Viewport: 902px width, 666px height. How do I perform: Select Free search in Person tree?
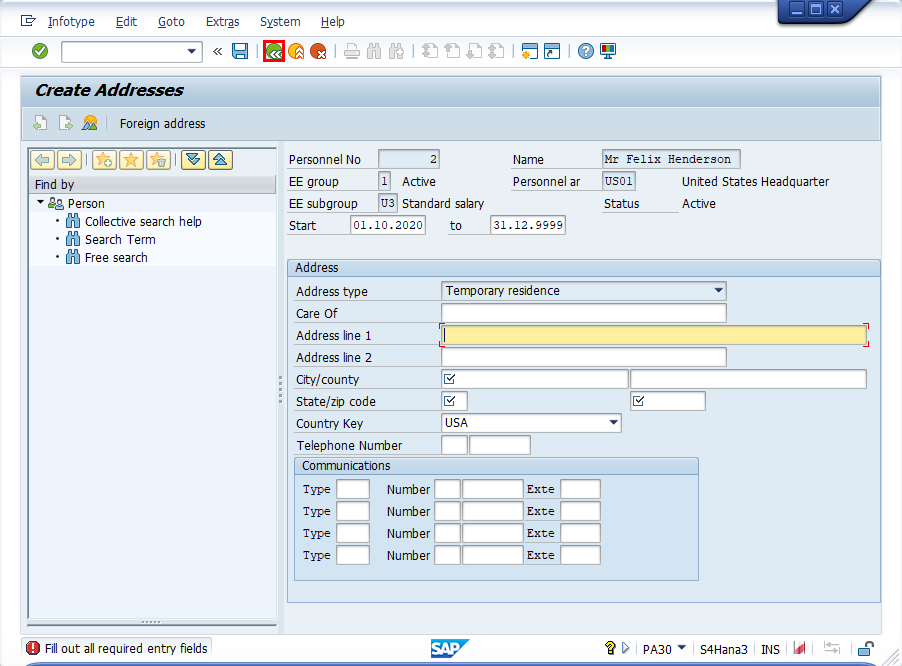[116, 258]
